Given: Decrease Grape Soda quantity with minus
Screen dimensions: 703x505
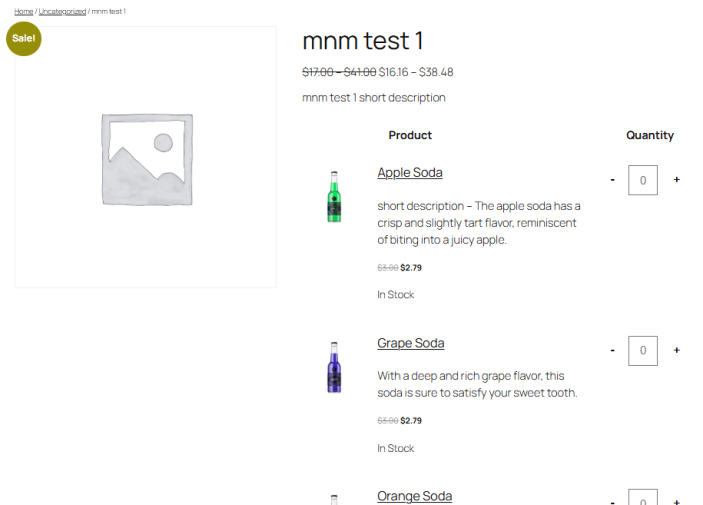Looking at the screenshot, I should [x=612, y=351].
